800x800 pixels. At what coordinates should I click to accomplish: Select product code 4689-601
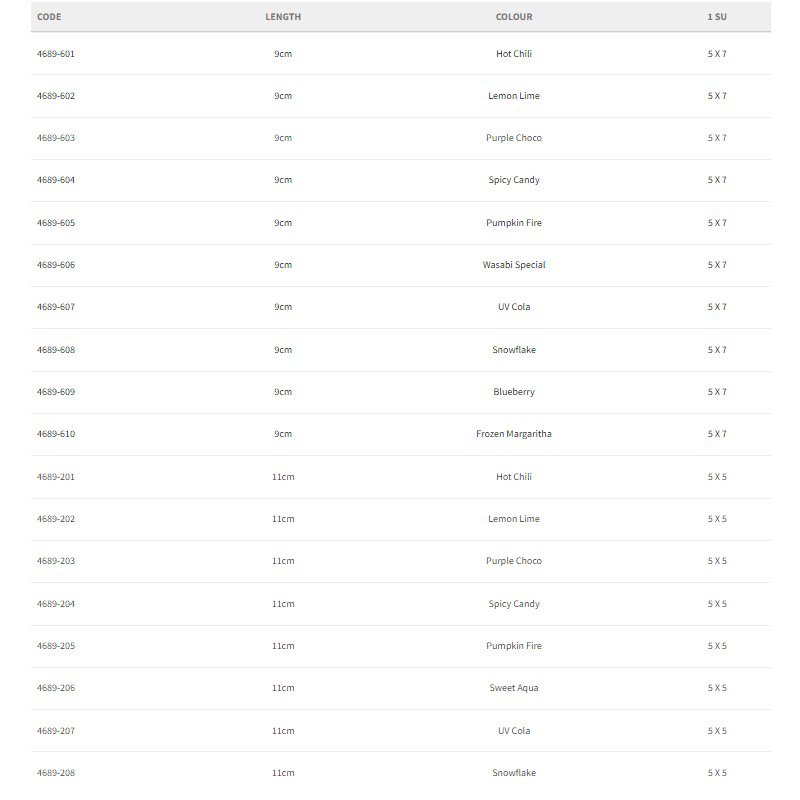tap(56, 54)
